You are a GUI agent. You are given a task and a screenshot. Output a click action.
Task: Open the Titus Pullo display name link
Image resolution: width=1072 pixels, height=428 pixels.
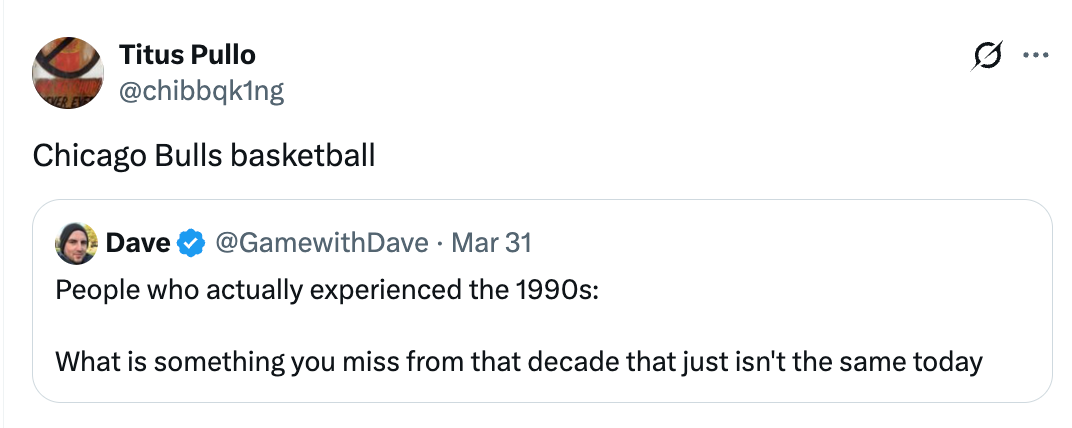(x=187, y=54)
